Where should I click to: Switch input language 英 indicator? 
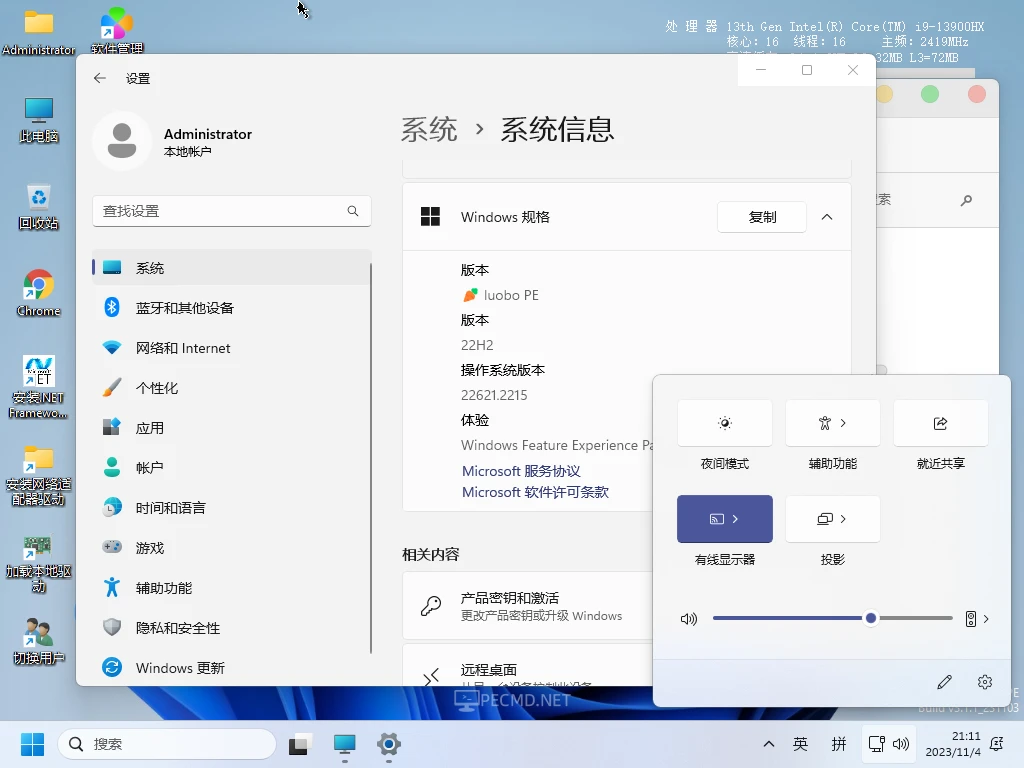pos(801,744)
